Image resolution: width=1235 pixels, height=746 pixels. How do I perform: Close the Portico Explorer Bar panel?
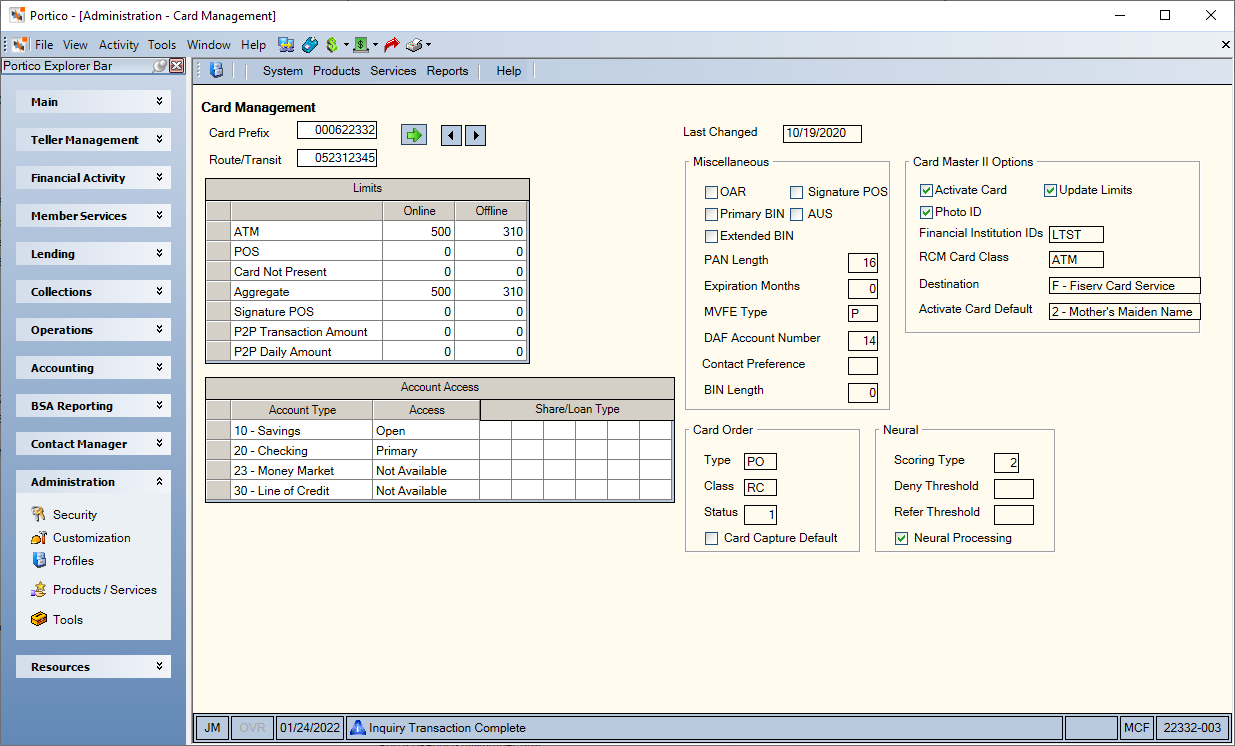[177, 66]
